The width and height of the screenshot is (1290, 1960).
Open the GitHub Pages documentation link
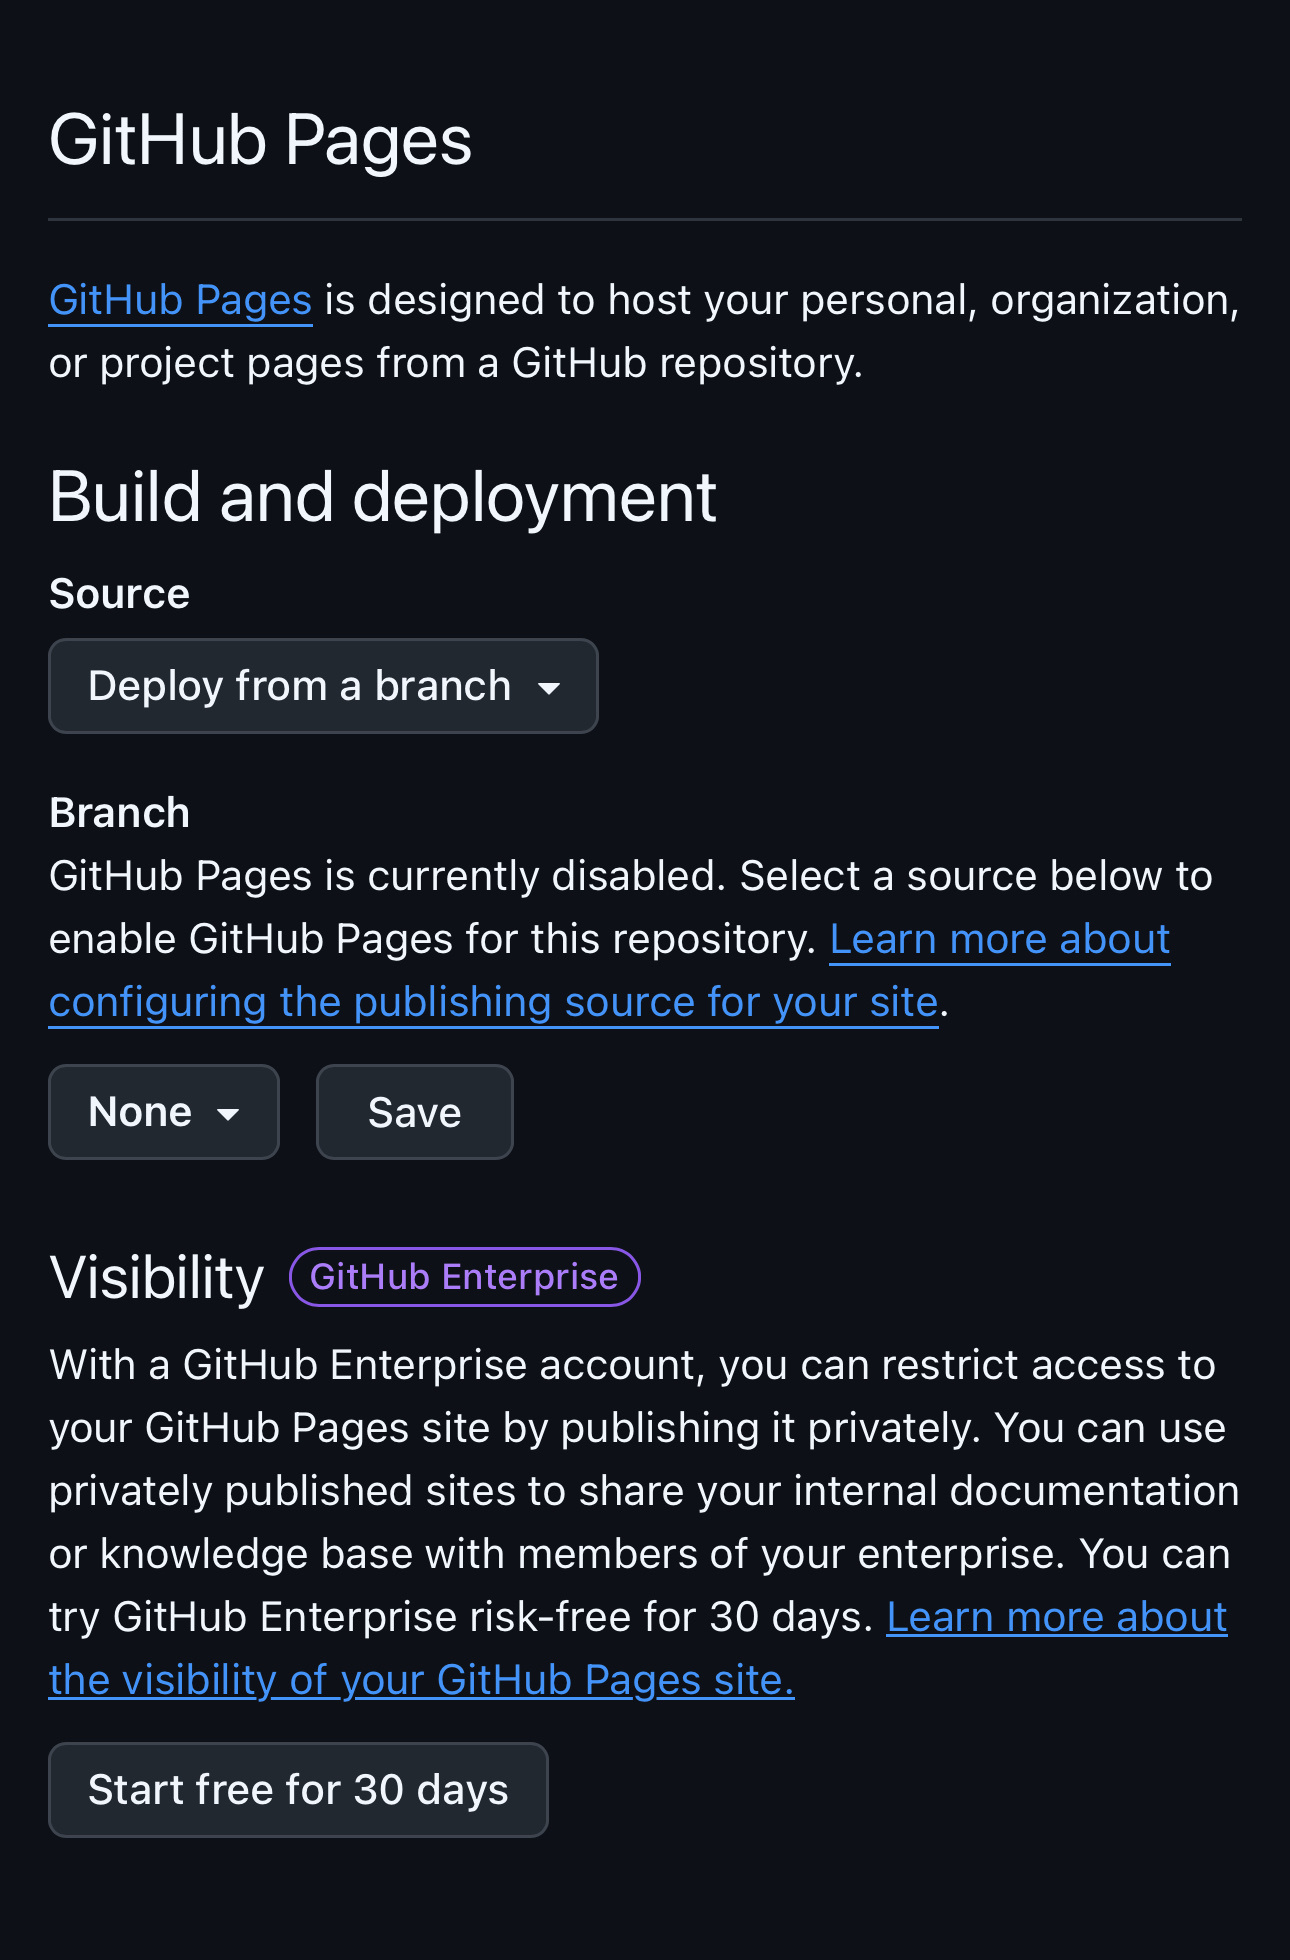(x=181, y=300)
